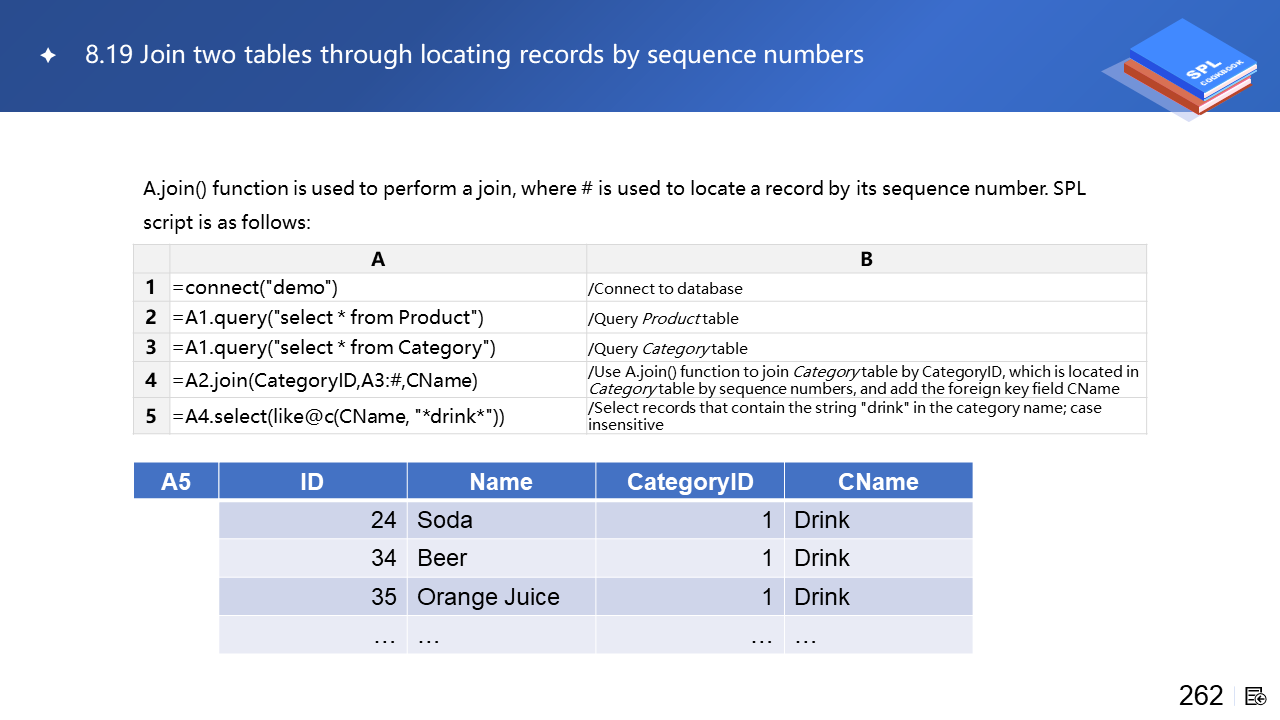The width and height of the screenshot is (1280, 720).
Task: Select the Category table query cell
Action: 378,348
